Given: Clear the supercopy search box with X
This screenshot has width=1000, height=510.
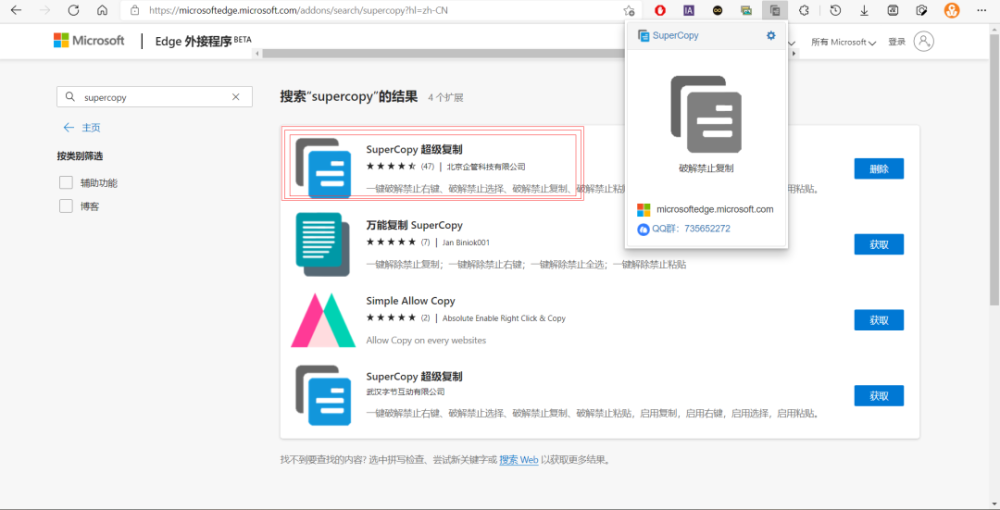Looking at the screenshot, I should coord(235,98).
